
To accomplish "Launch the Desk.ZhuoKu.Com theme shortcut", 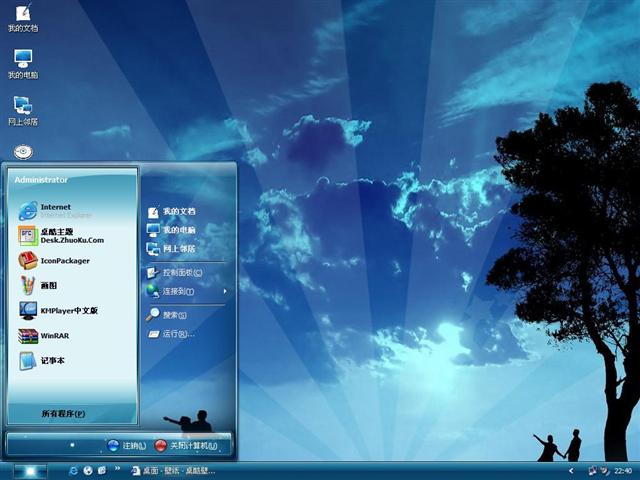I will [x=60, y=235].
